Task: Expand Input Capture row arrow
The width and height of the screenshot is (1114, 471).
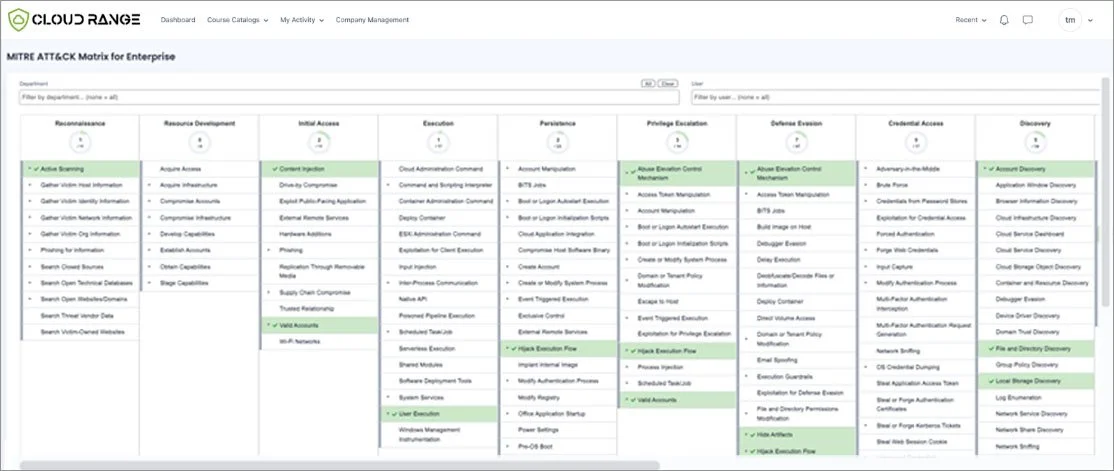Action: [x=865, y=266]
